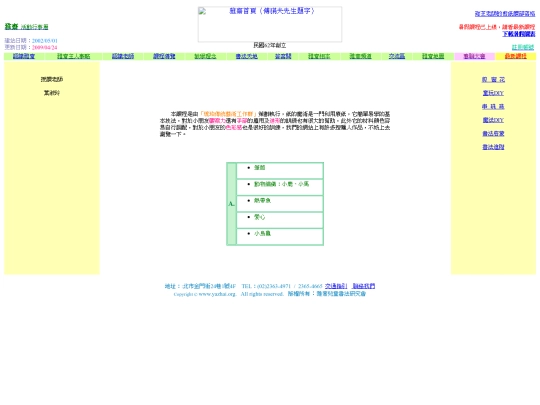This screenshot has width=540, height=405.
Task: Click the red announcement text at top right
Action: tap(497, 27)
